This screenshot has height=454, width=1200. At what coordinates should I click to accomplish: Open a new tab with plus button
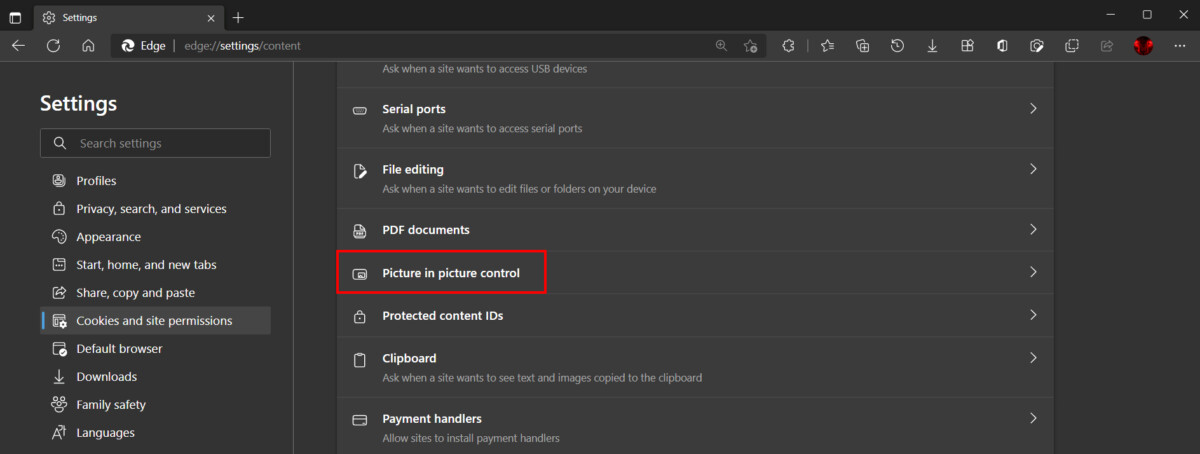tap(238, 17)
